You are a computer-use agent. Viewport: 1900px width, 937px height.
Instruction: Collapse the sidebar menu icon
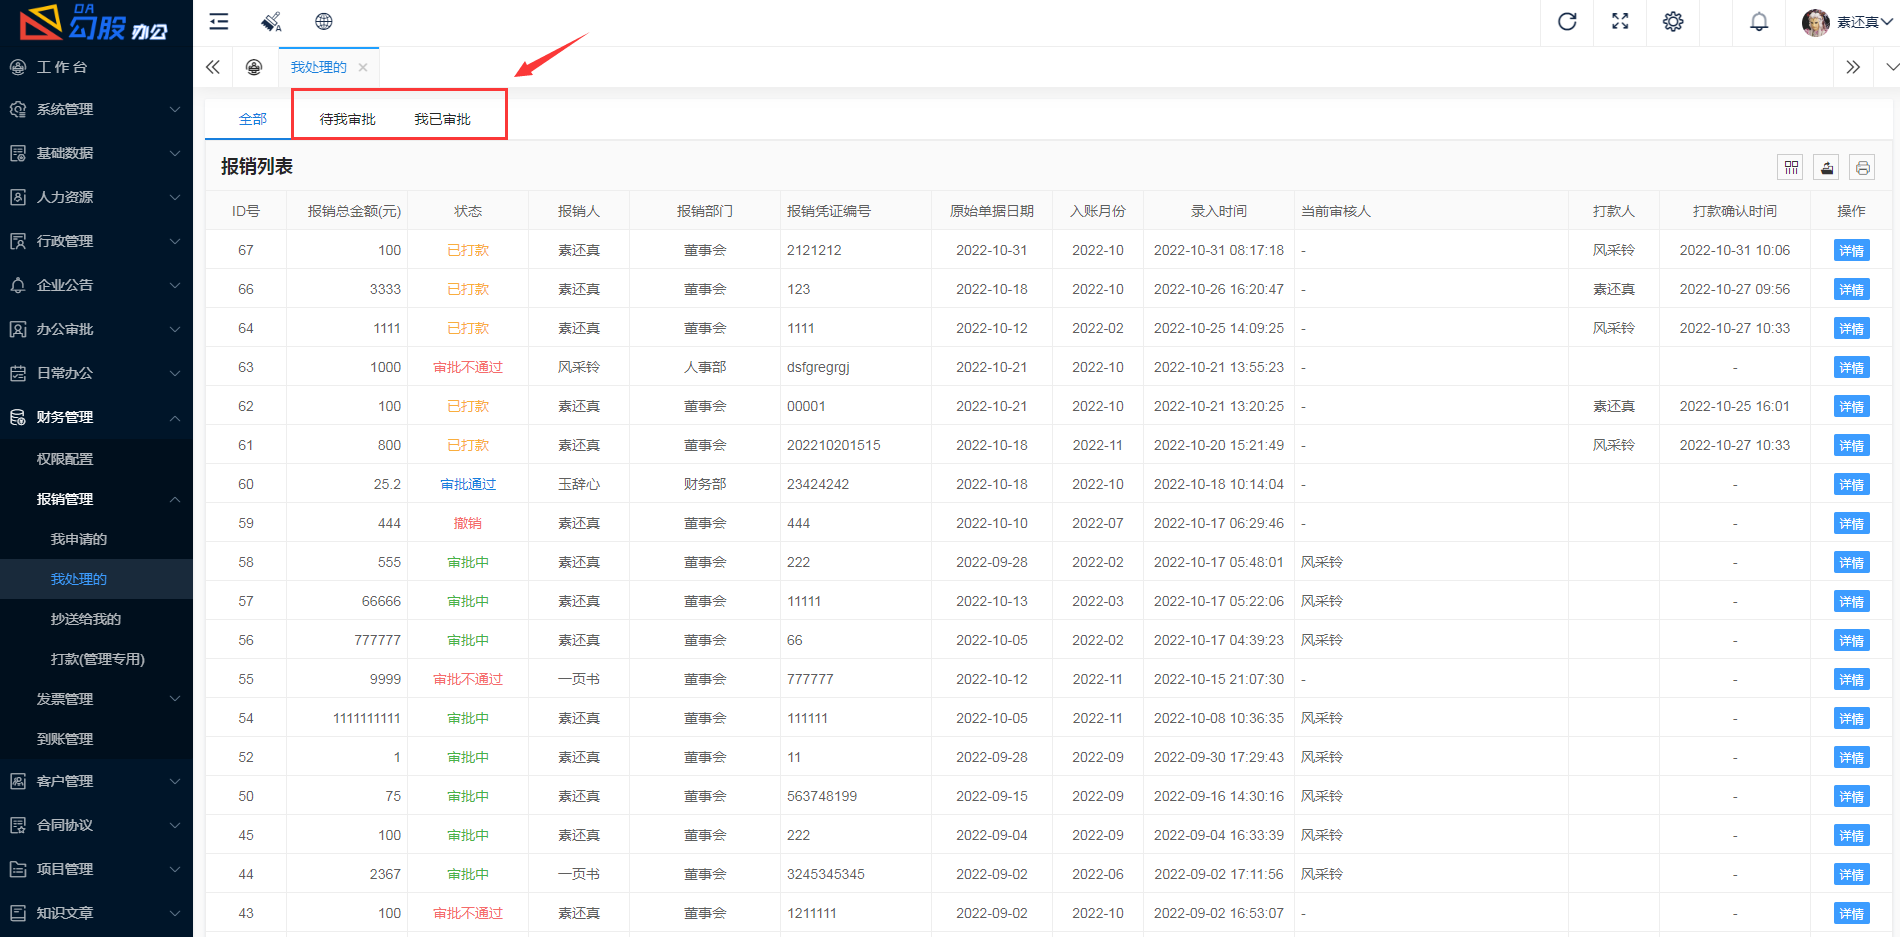click(x=218, y=22)
